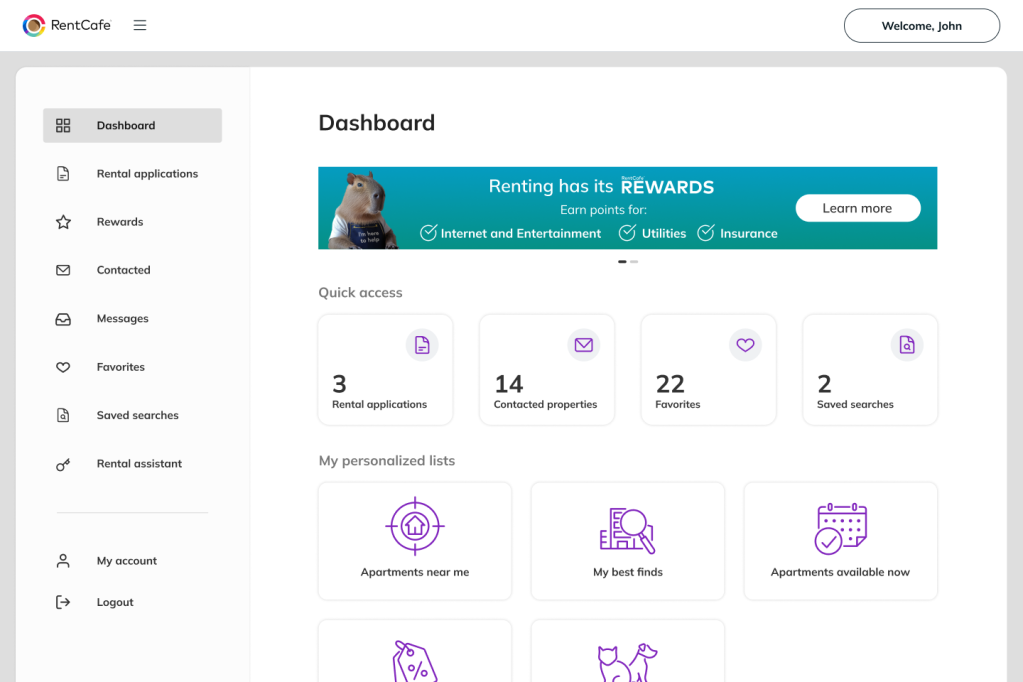Viewport: 1023px width, 682px height.
Task: Click the Favorites heart icon in sidebar
Action: (63, 367)
